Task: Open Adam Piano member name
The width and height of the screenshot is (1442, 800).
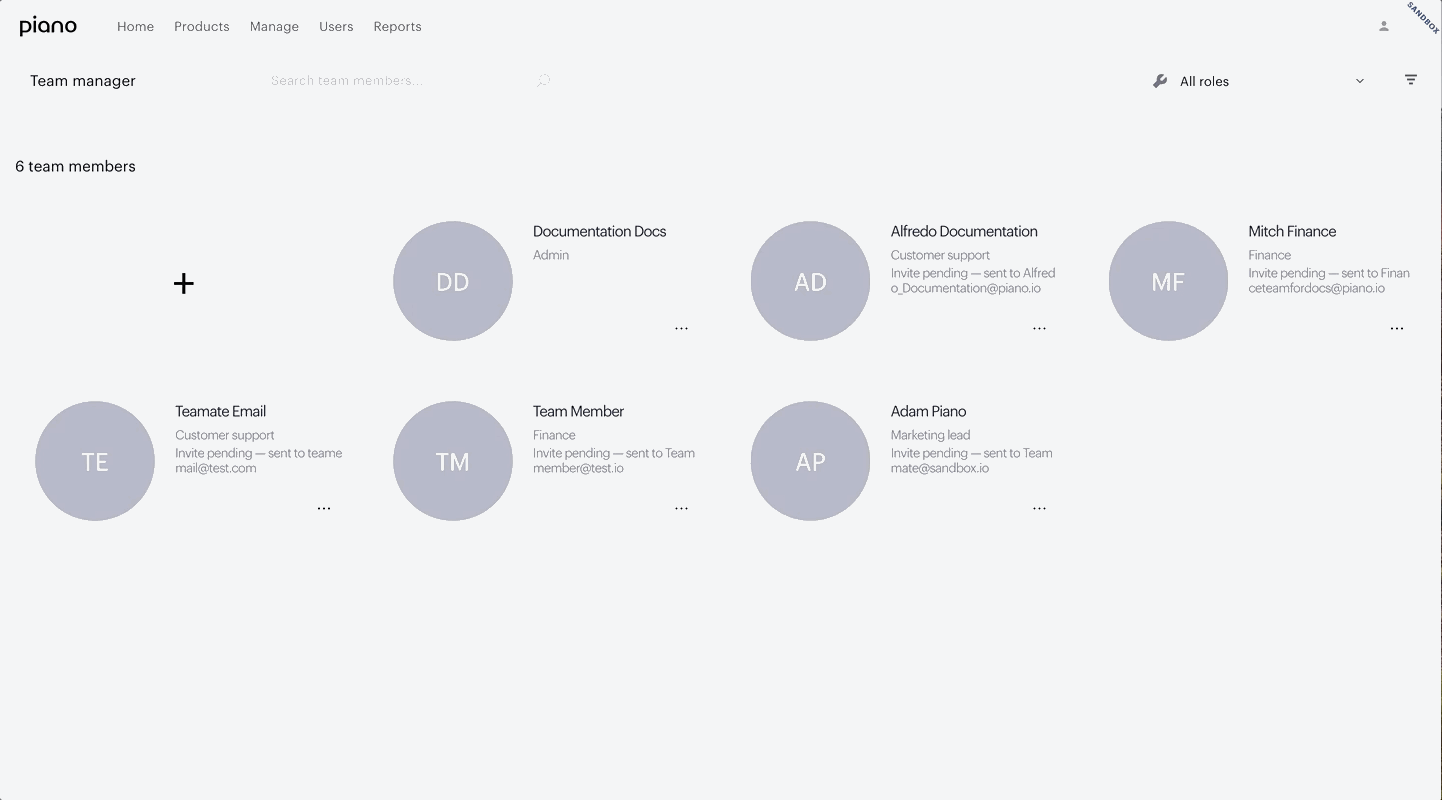Action: [928, 411]
